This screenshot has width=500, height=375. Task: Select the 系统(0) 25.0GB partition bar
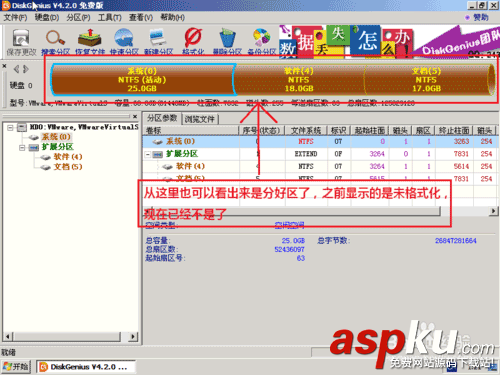click(x=142, y=80)
